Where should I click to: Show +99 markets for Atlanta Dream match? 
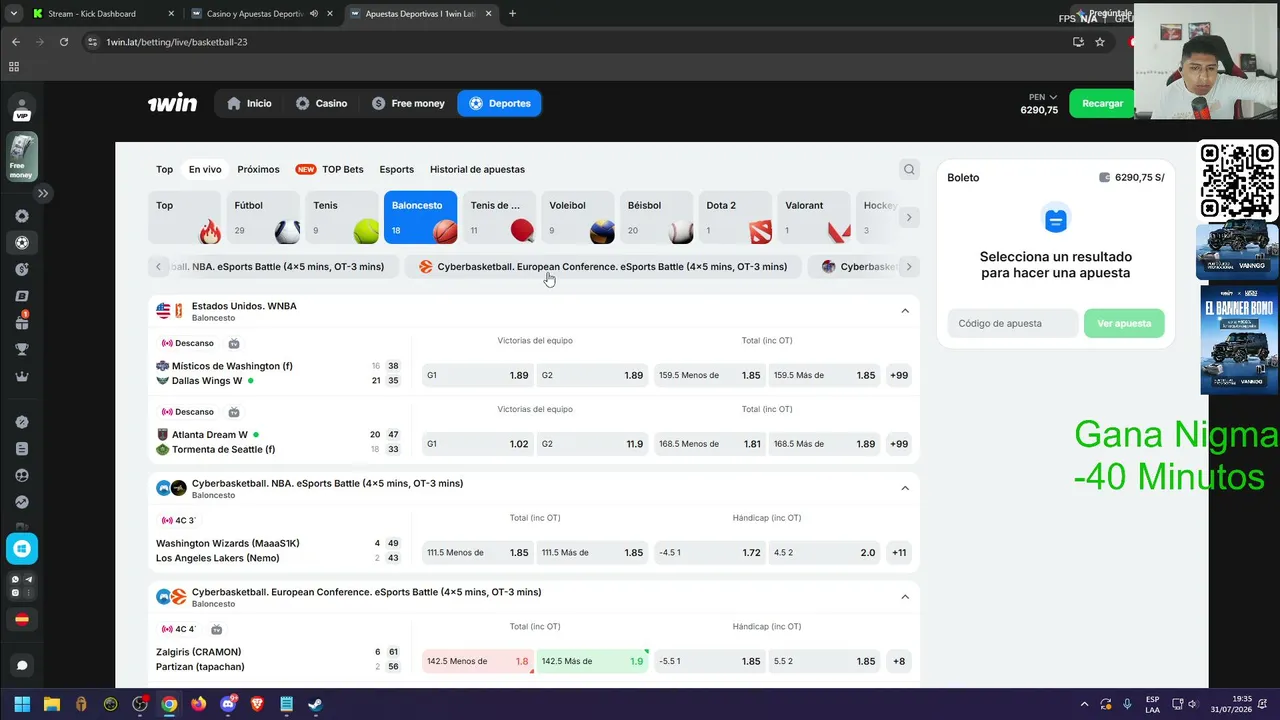898,444
